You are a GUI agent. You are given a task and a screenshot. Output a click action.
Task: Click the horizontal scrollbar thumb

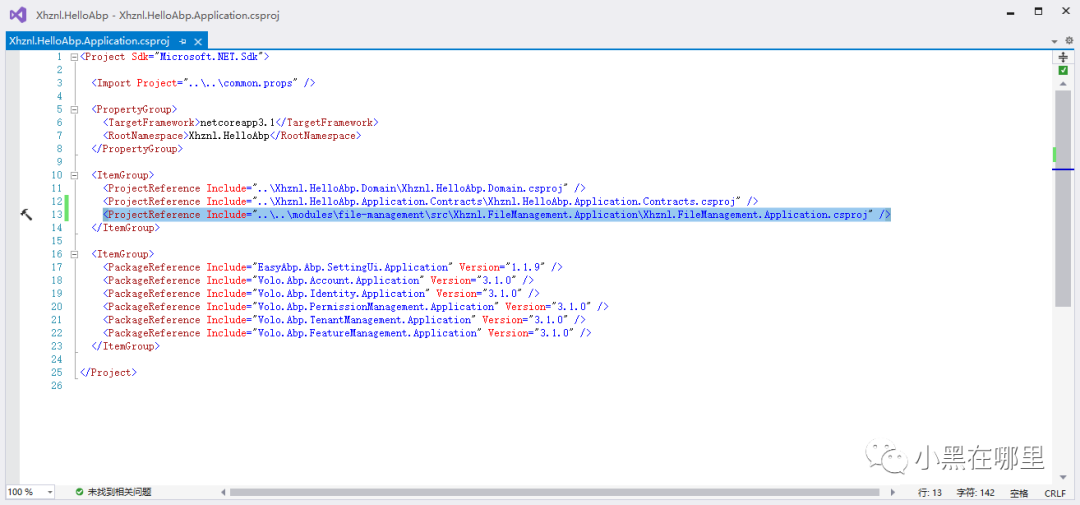click(x=555, y=493)
